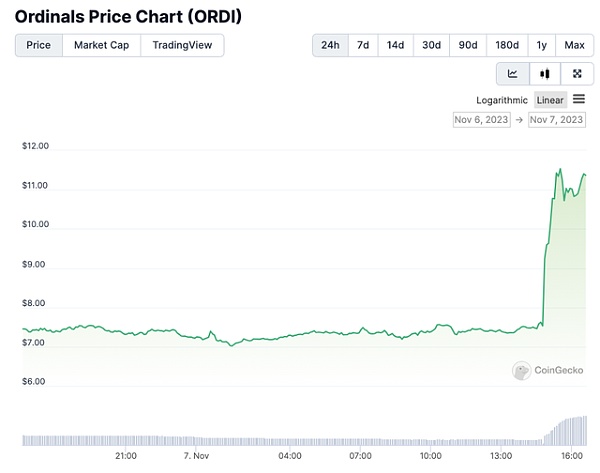Viewport: 600px width, 473px height.
Task: Expand chart to fullscreen
Action: (x=577, y=73)
